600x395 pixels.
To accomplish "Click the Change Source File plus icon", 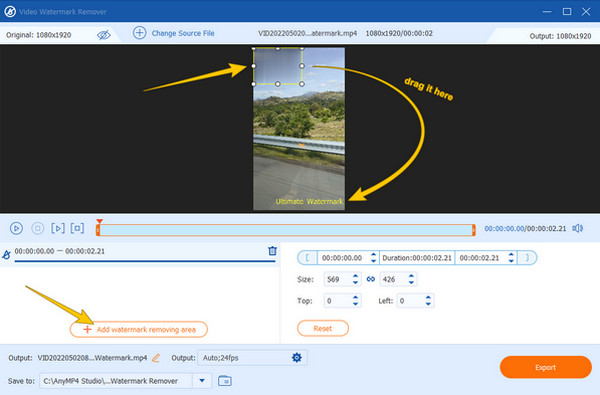I will click(139, 33).
